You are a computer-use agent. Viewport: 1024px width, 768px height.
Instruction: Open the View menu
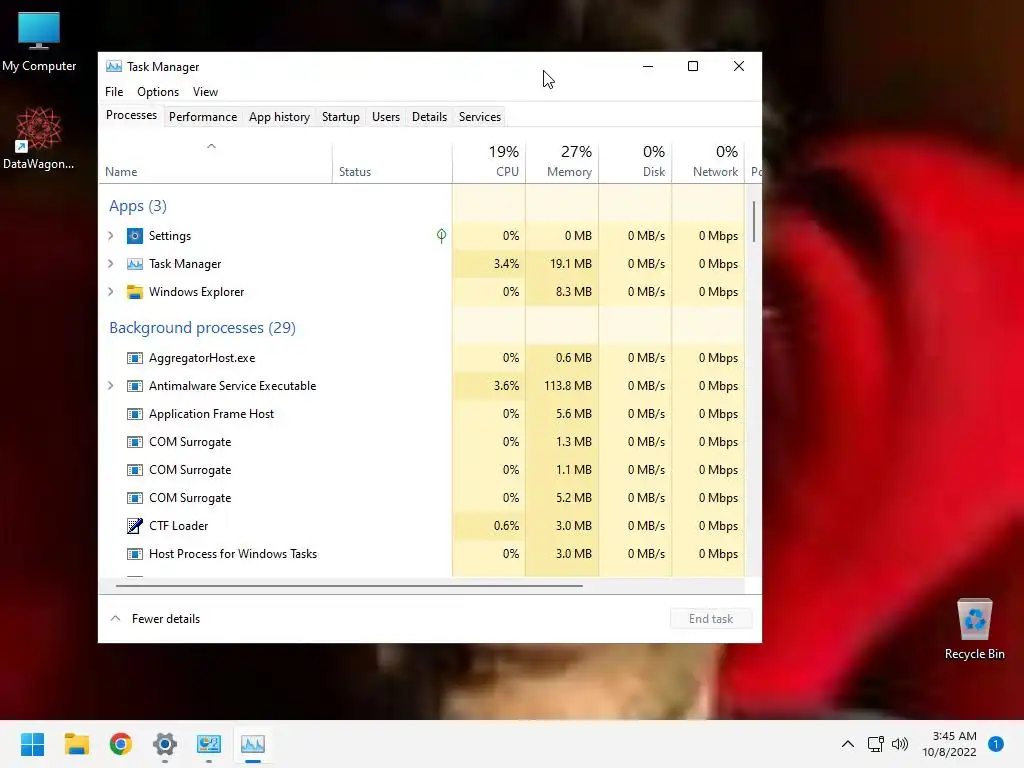pyautogui.click(x=205, y=92)
